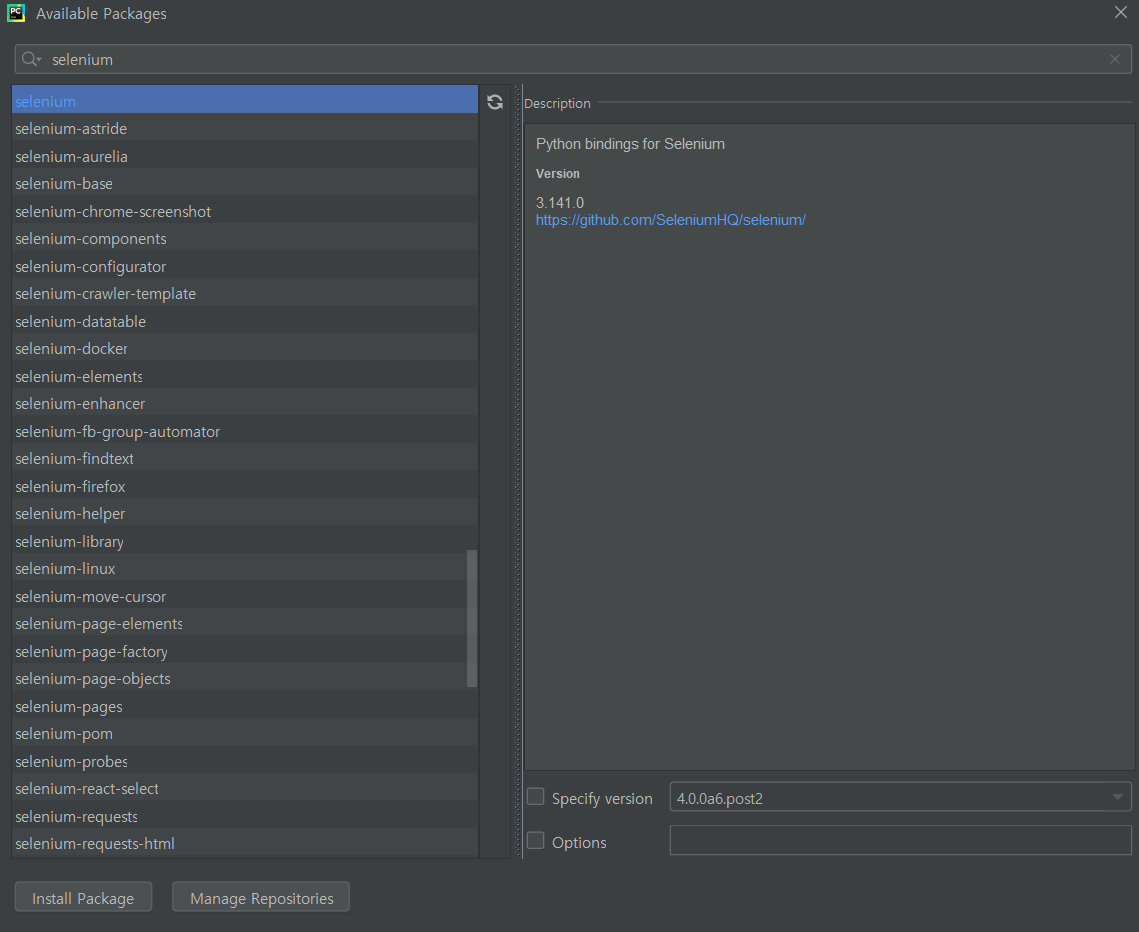1139x932 pixels.
Task: Open the version dropdown showing 4.0.0a6.post2
Action: coord(900,797)
